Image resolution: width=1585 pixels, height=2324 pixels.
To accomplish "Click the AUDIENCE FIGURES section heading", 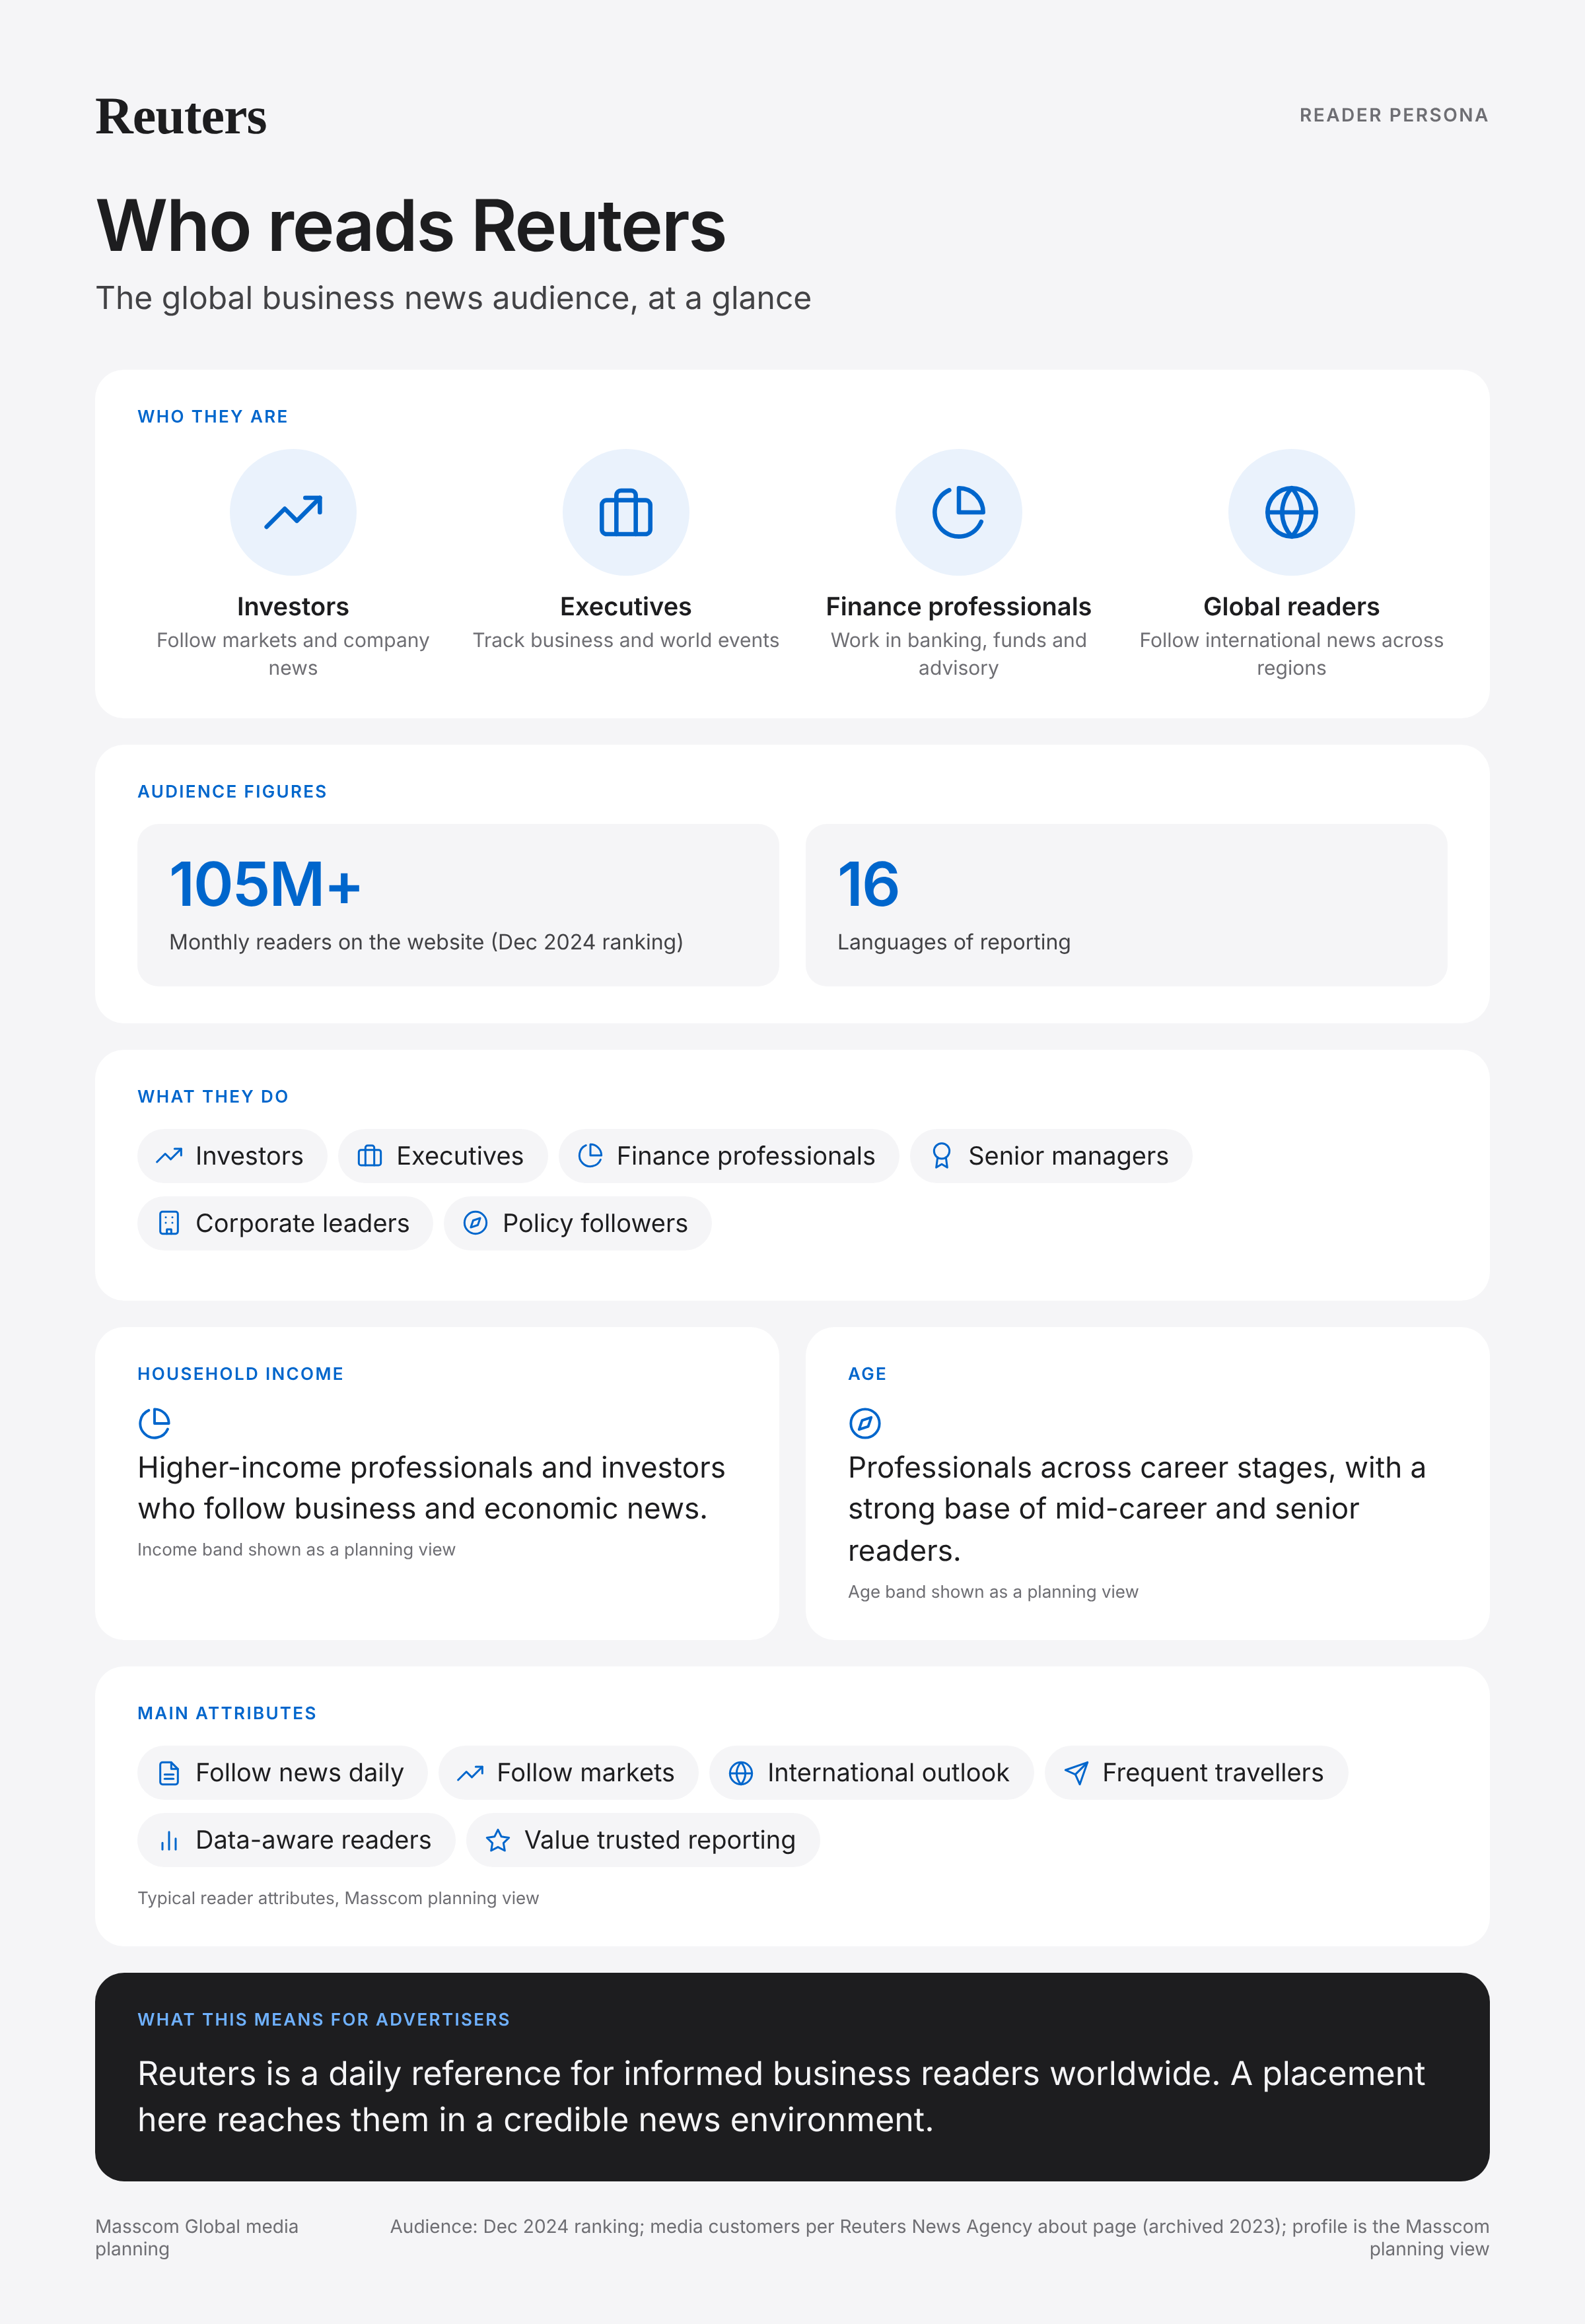I will 232,792.
